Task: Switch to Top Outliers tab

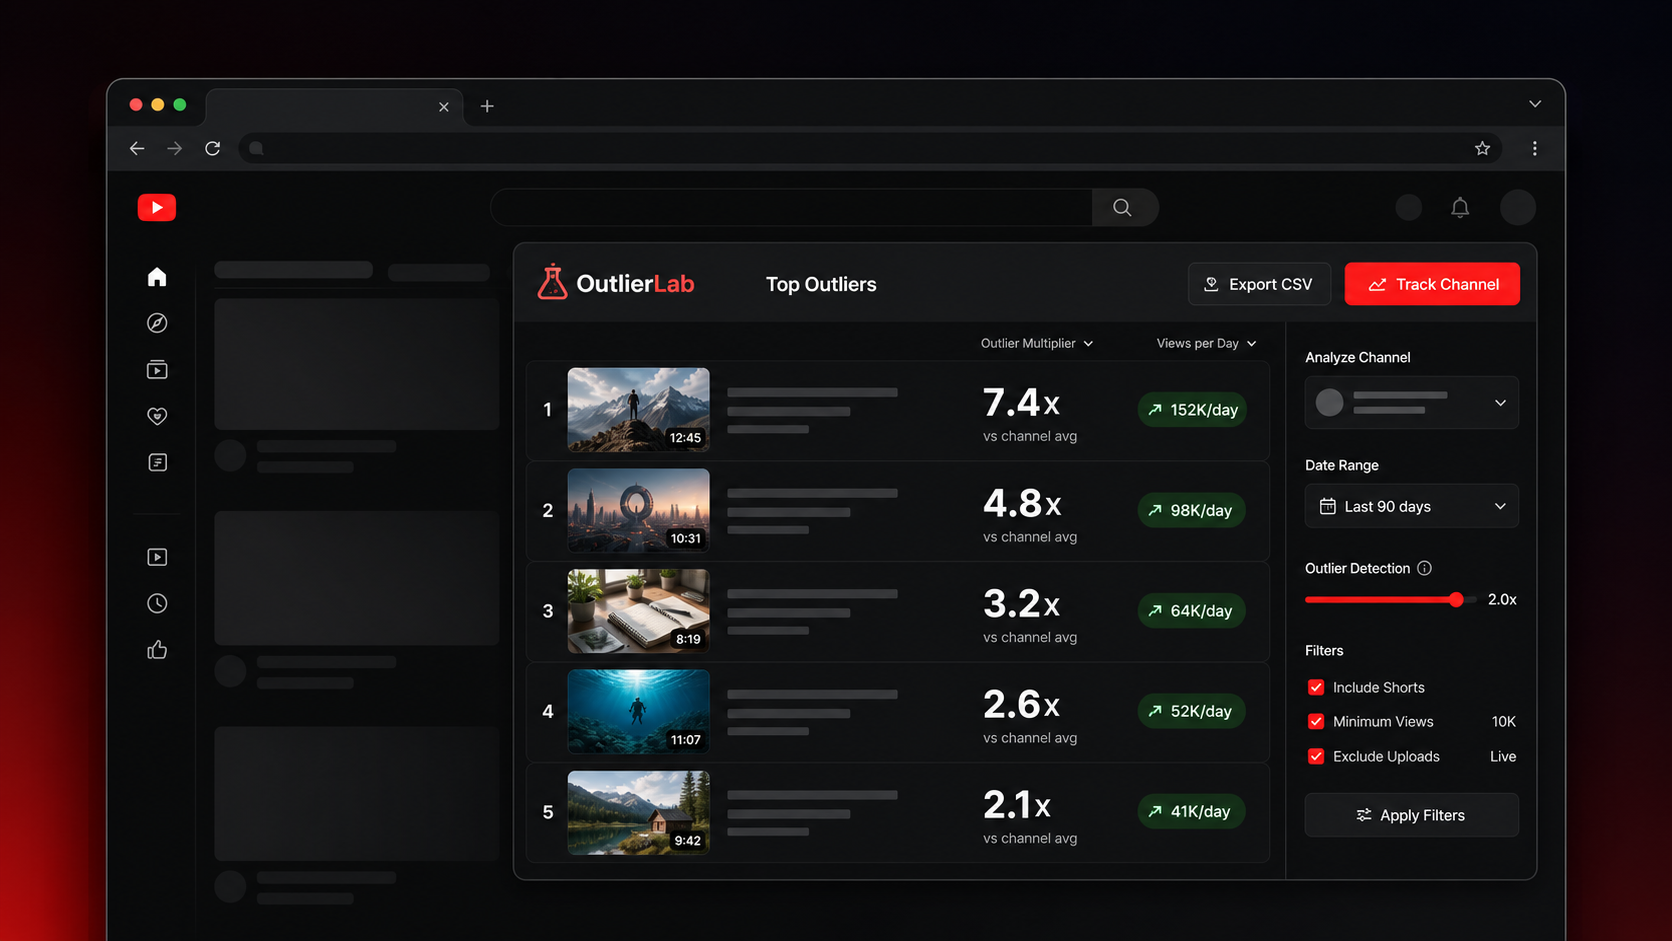Action: click(821, 284)
